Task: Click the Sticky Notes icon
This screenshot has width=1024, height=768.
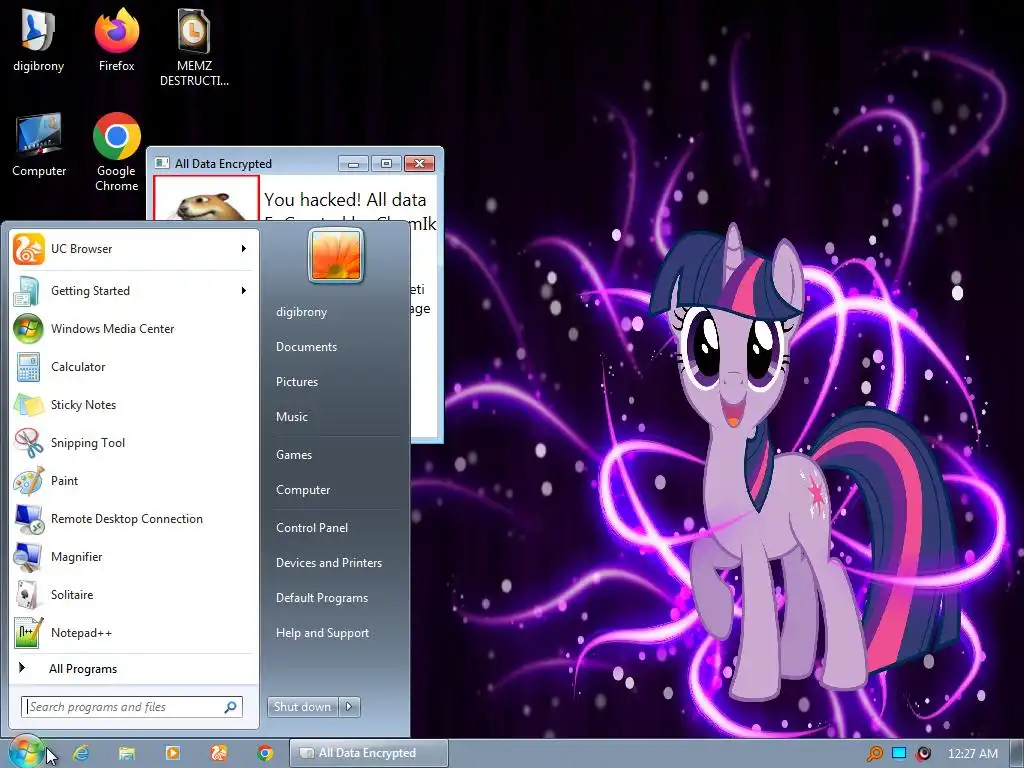Action: tap(29, 405)
